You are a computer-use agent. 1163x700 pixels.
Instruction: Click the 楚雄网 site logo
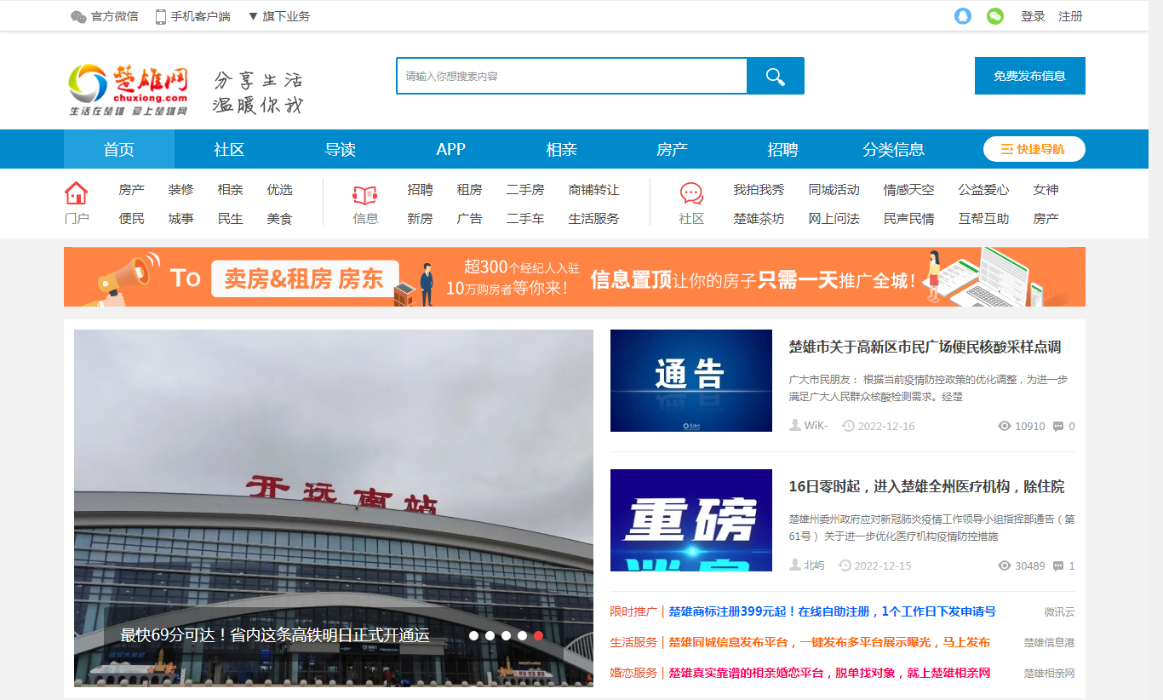(x=129, y=89)
